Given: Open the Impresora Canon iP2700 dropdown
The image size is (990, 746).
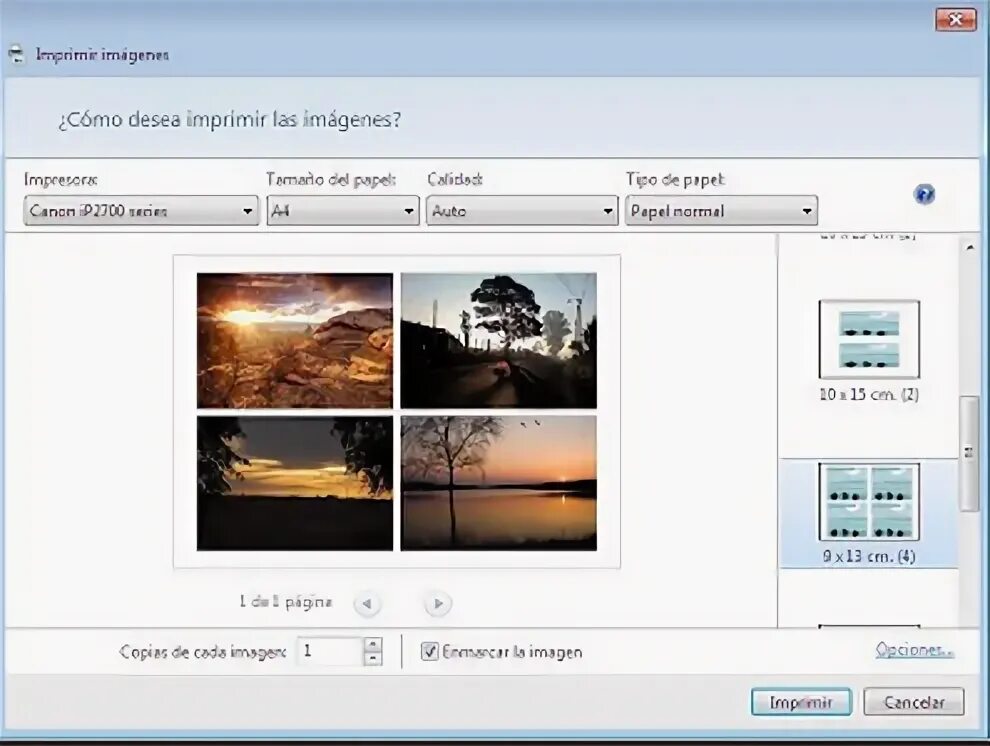Looking at the screenshot, I should [141, 211].
